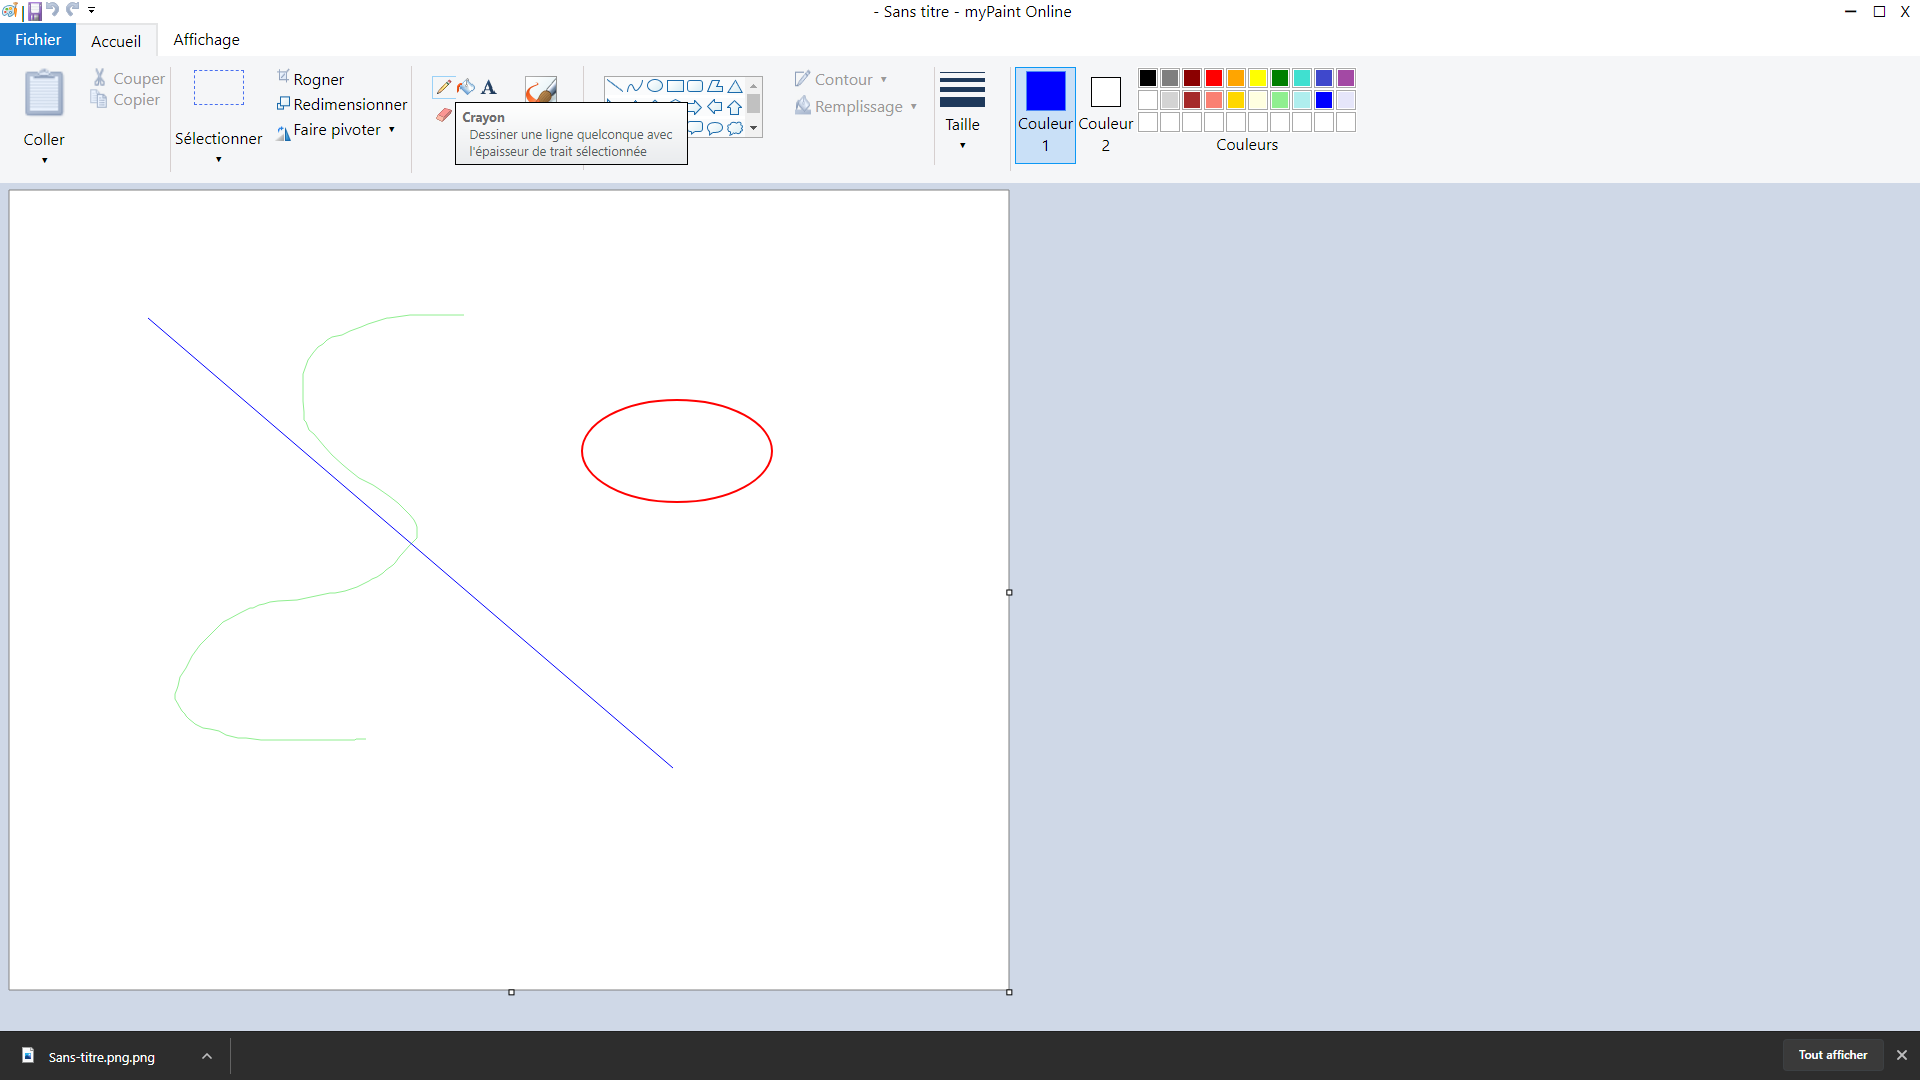Select the pink Eraser tool
1920x1080 pixels.
click(x=444, y=115)
